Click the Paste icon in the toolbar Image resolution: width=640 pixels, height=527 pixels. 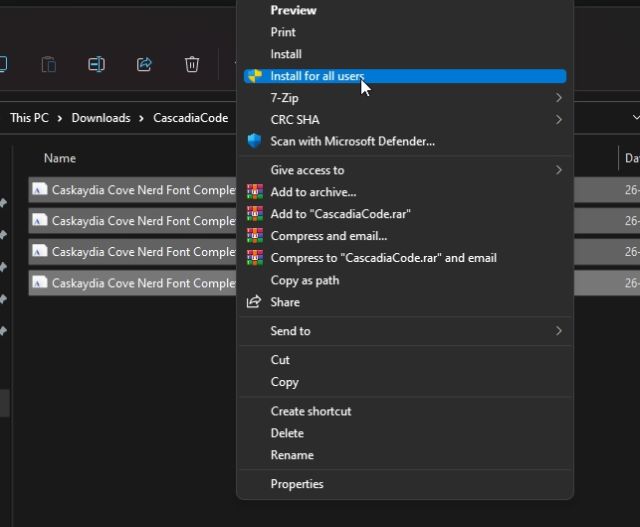pos(48,64)
